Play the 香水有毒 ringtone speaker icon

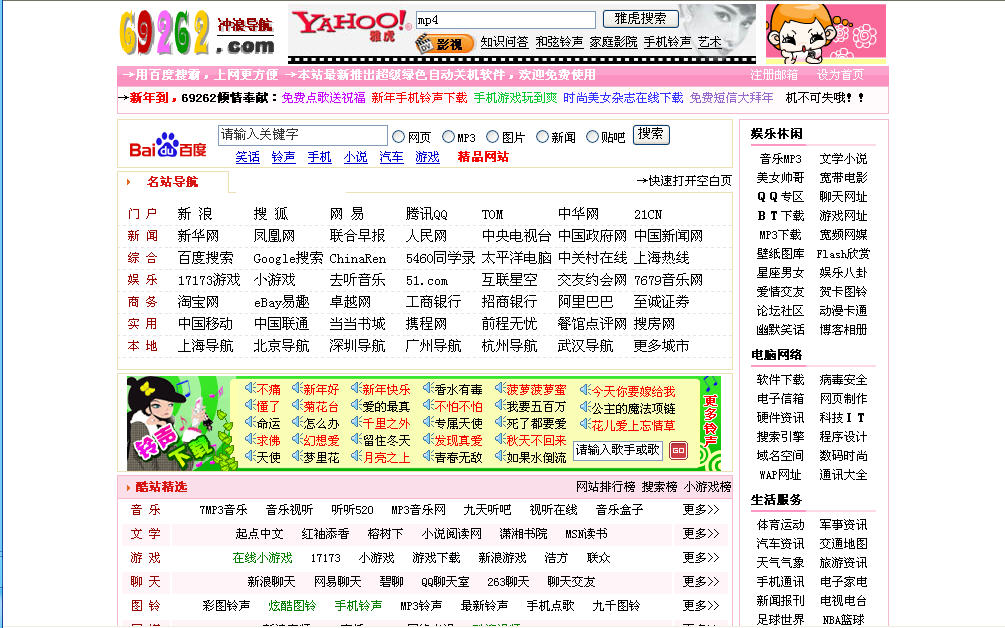click(x=429, y=388)
